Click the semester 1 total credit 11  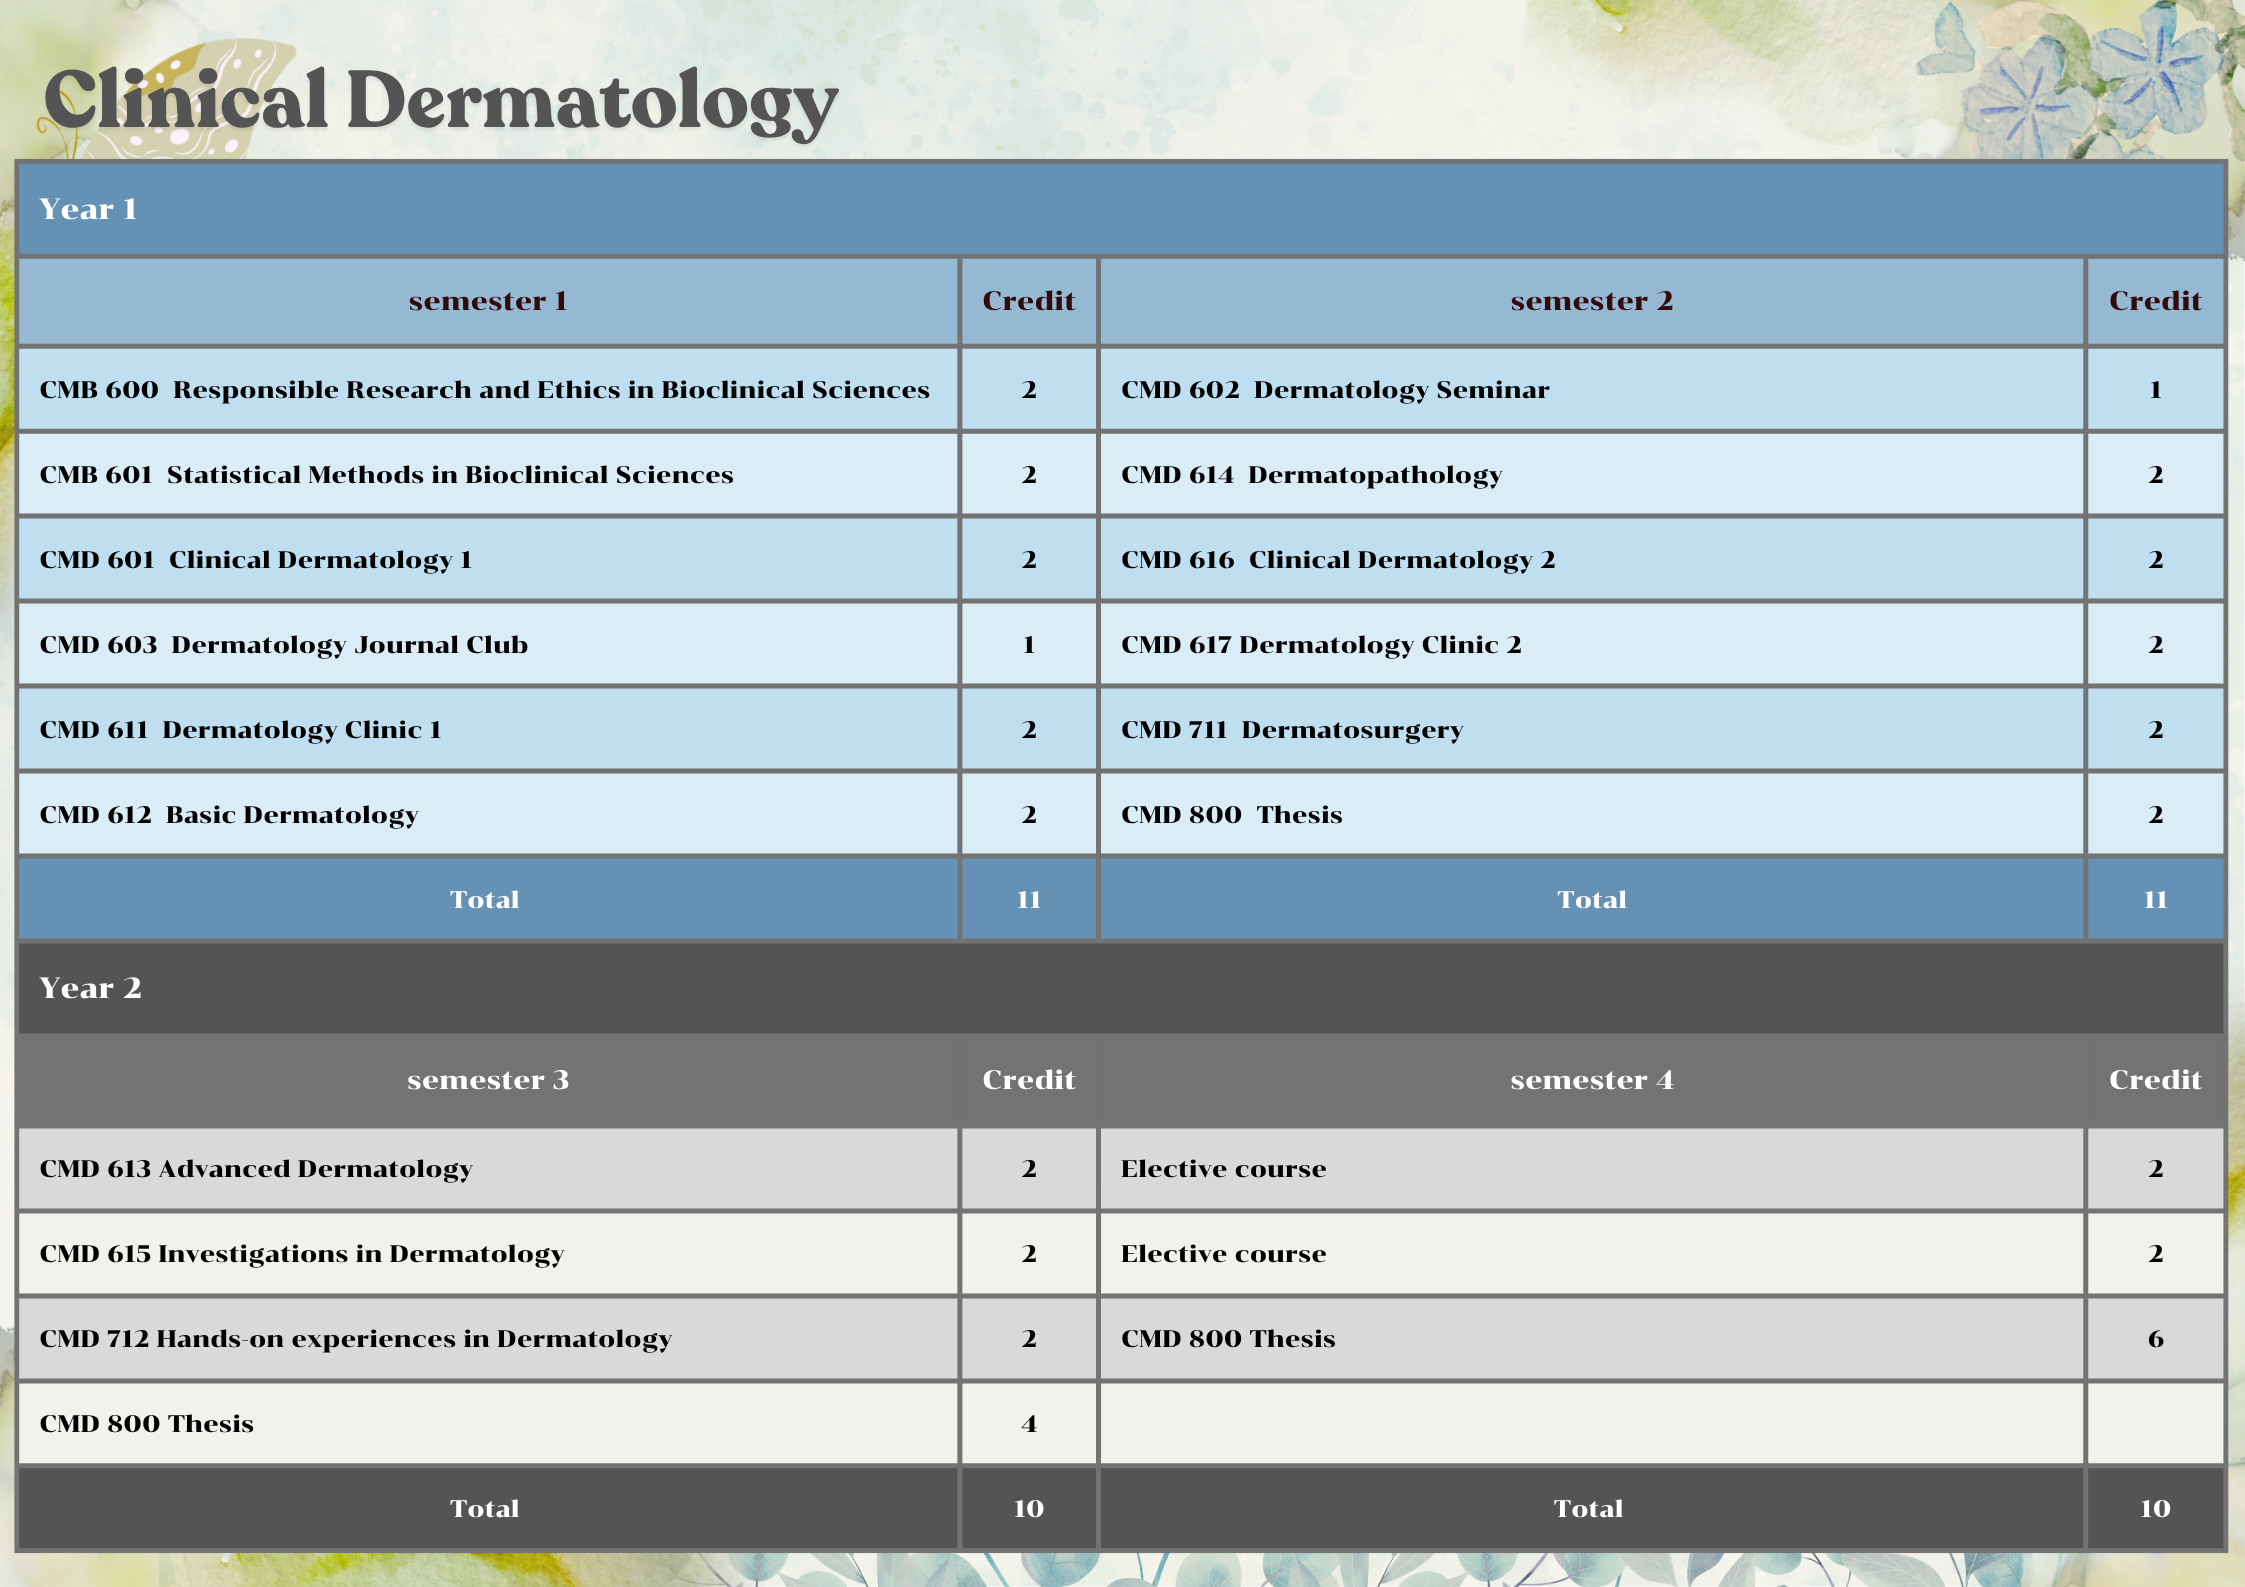(x=1028, y=900)
